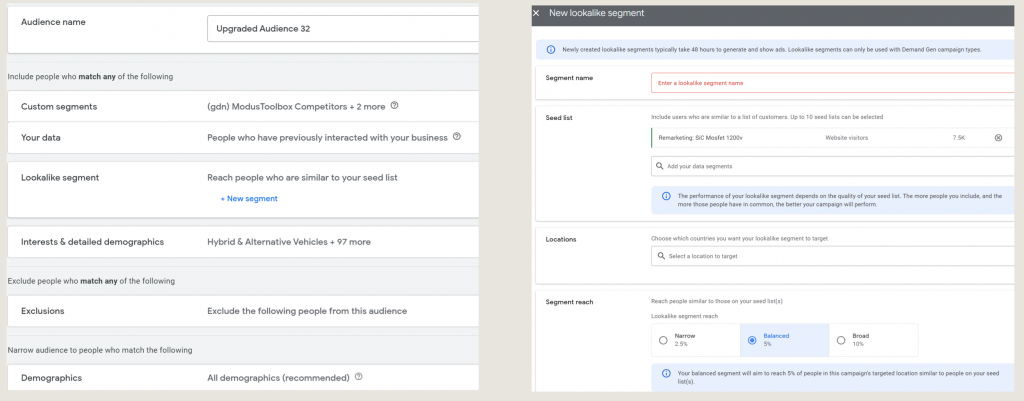Click info icon in seed list performance note
The image size is (1024, 401).
point(666,196)
